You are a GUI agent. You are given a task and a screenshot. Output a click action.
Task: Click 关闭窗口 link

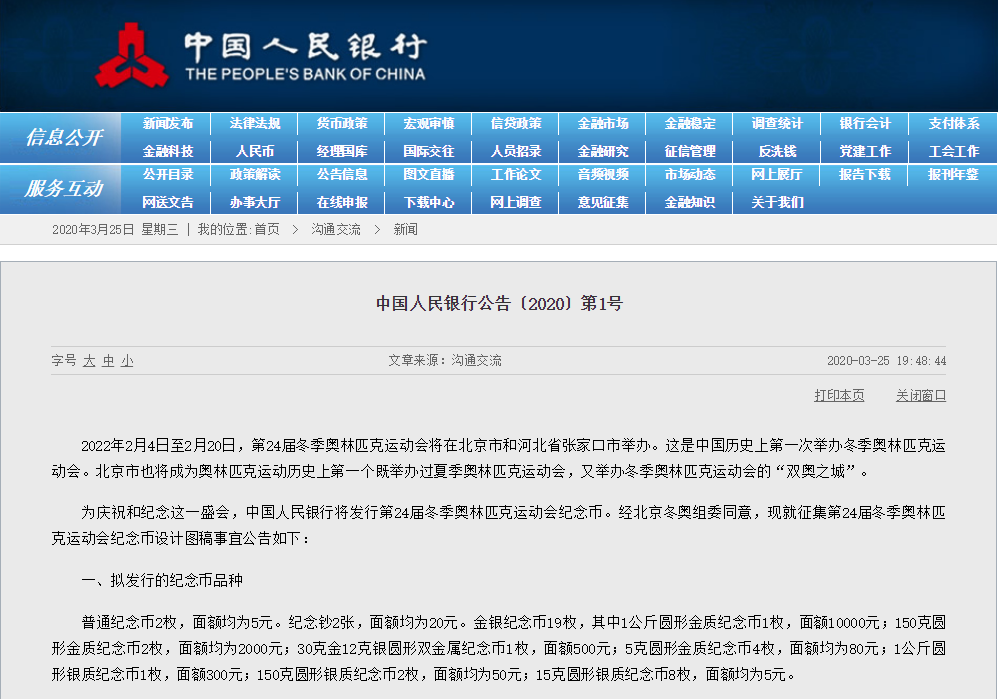[921, 395]
